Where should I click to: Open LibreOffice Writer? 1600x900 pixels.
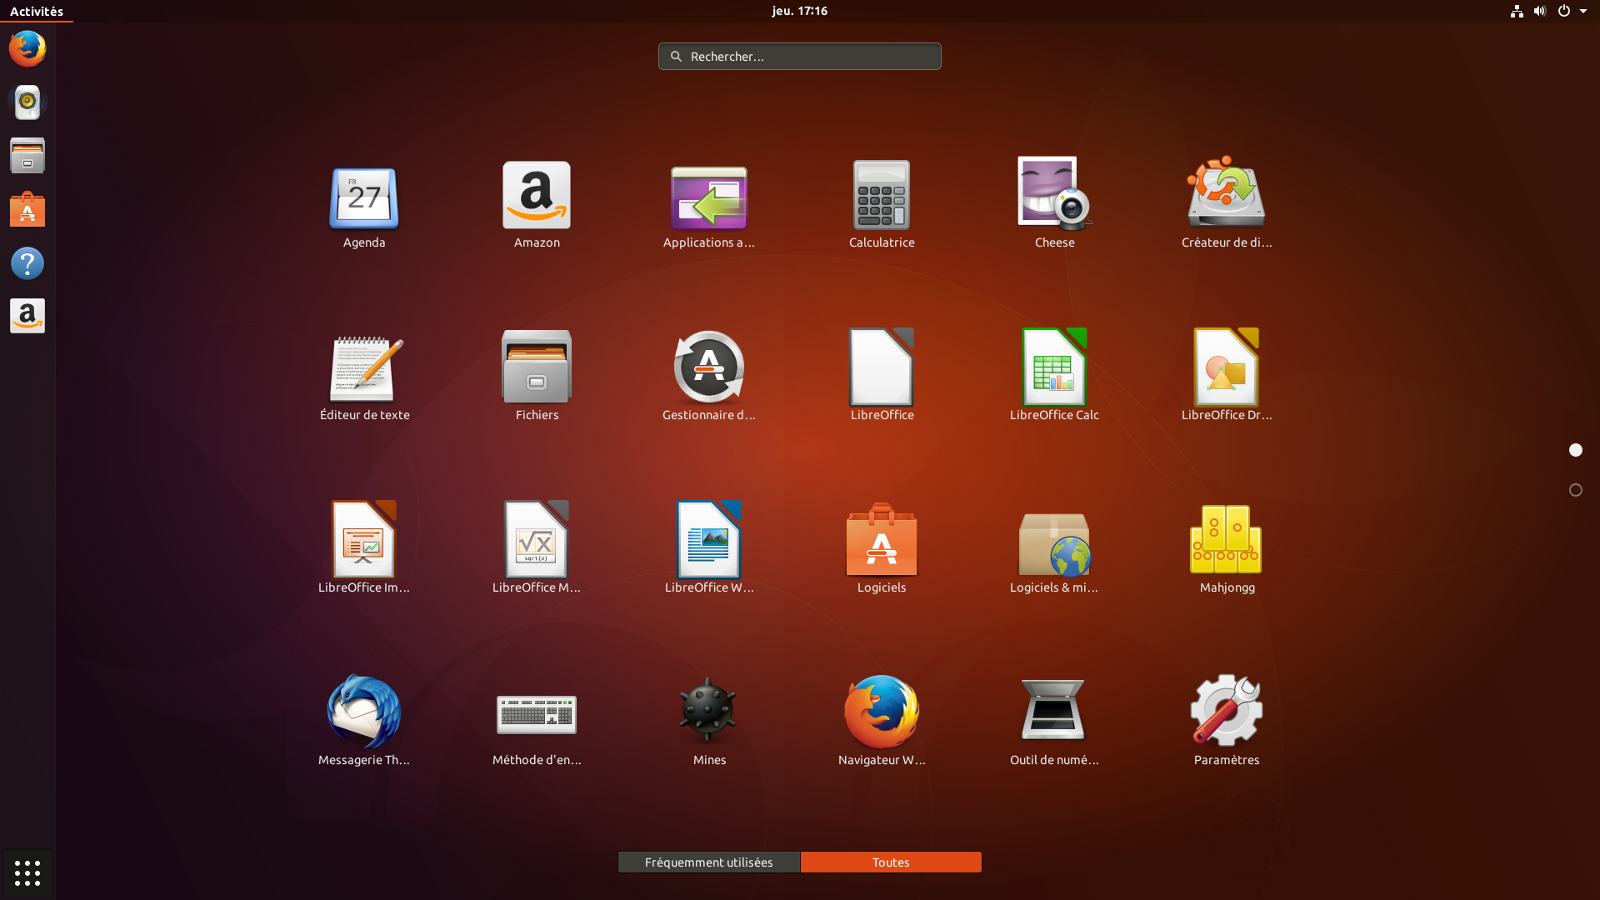pos(709,540)
